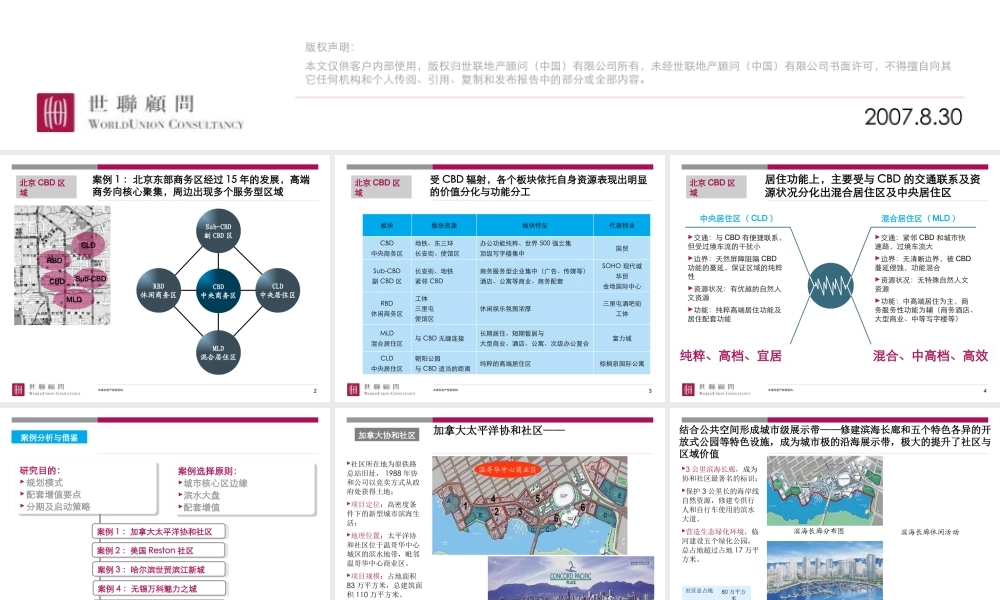
Task: Click the 棕榈泉国际公寓 table cell
Action: pos(622,364)
